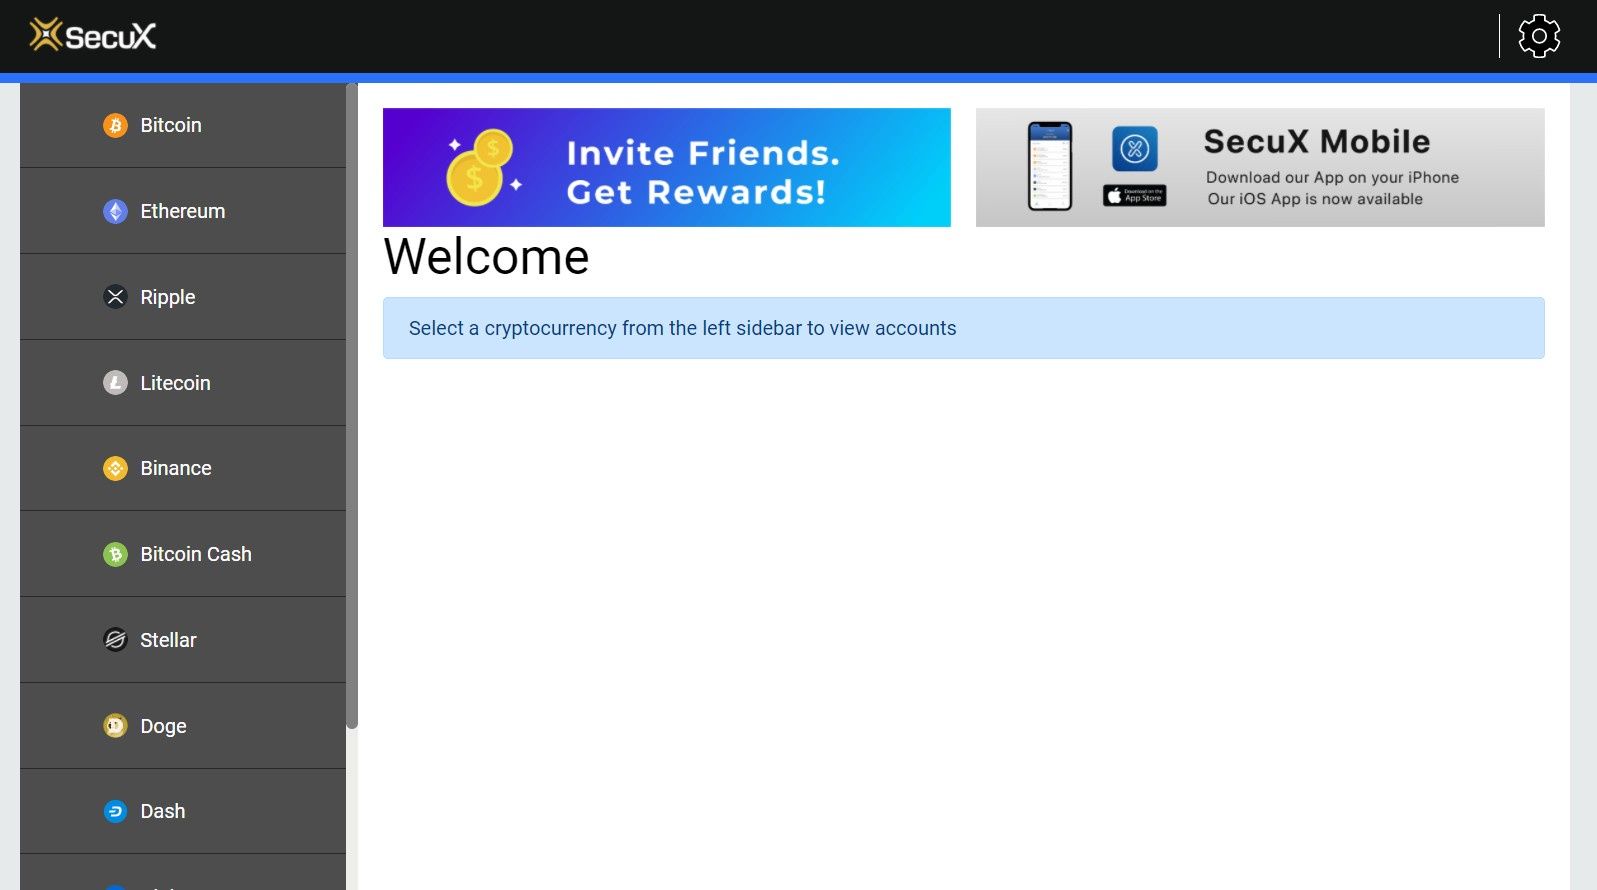Click the orange Bitcoin coin icon
The image size is (1597, 890).
click(x=115, y=126)
